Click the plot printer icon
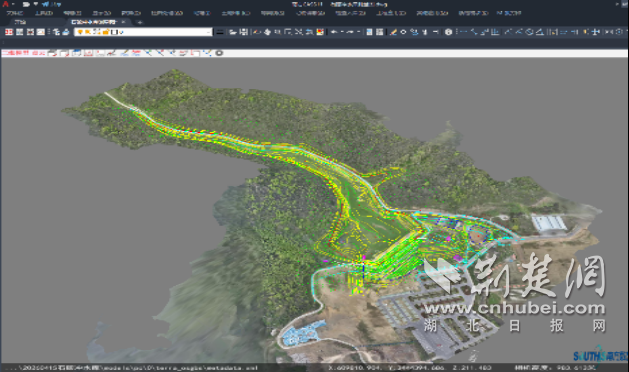 coord(66,32)
